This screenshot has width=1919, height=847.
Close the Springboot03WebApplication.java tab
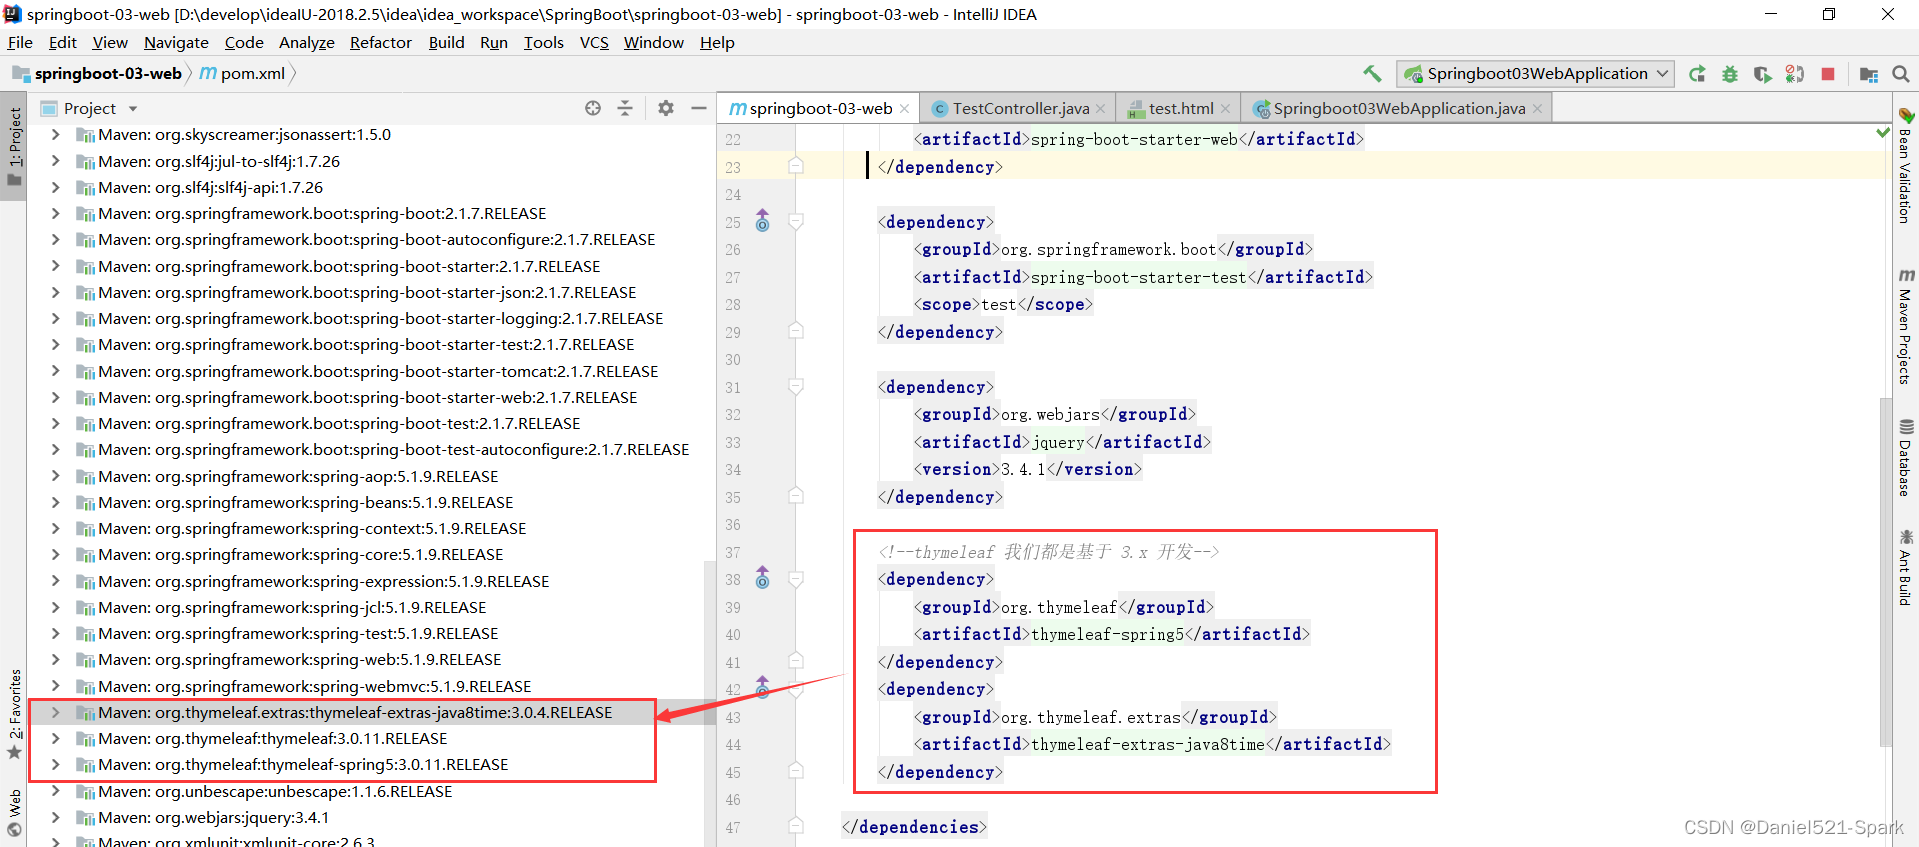click(x=1537, y=108)
